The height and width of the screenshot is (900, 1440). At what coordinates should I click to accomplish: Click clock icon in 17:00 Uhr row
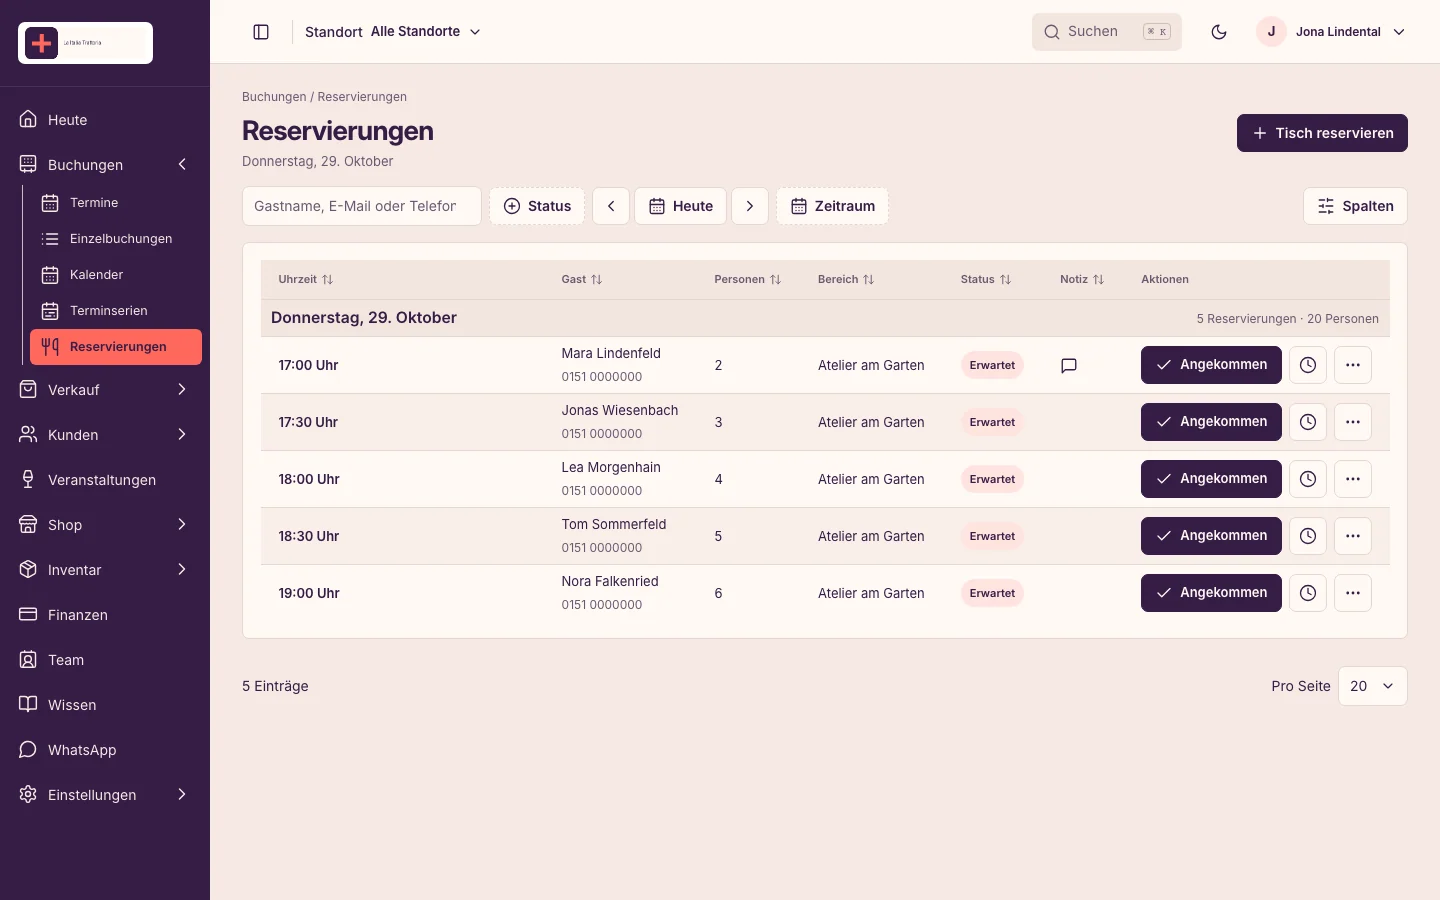[x=1308, y=365]
